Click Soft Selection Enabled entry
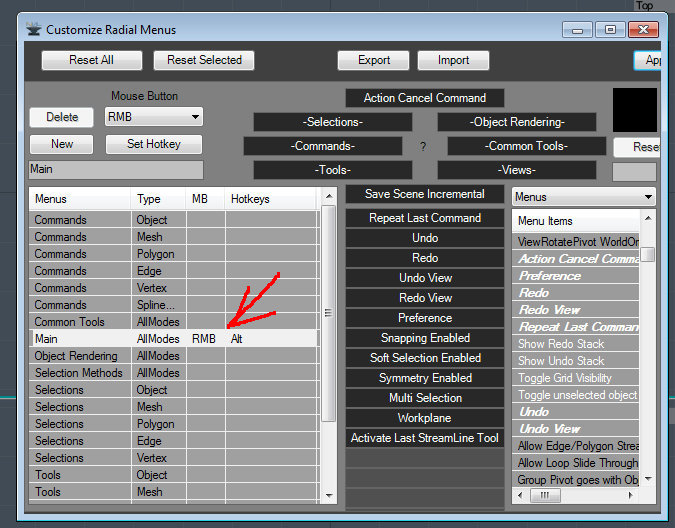This screenshot has height=528, width=675. (425, 358)
